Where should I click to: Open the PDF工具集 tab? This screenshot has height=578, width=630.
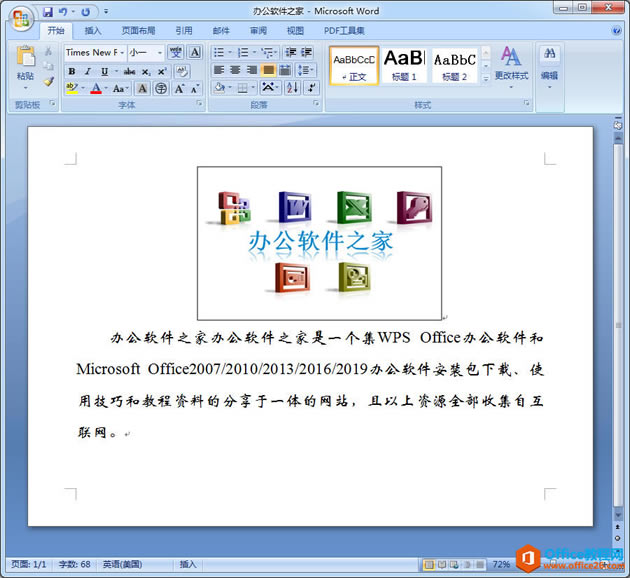pos(344,31)
